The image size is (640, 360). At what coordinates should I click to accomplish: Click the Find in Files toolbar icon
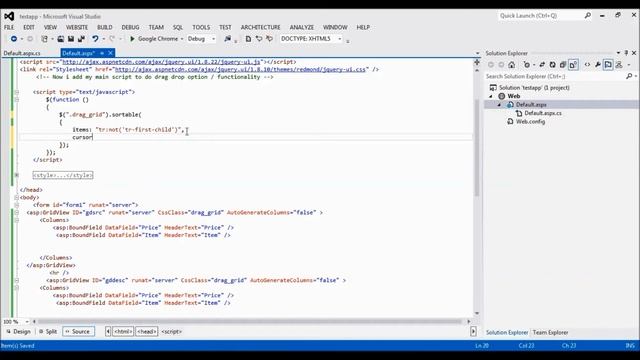228,39
